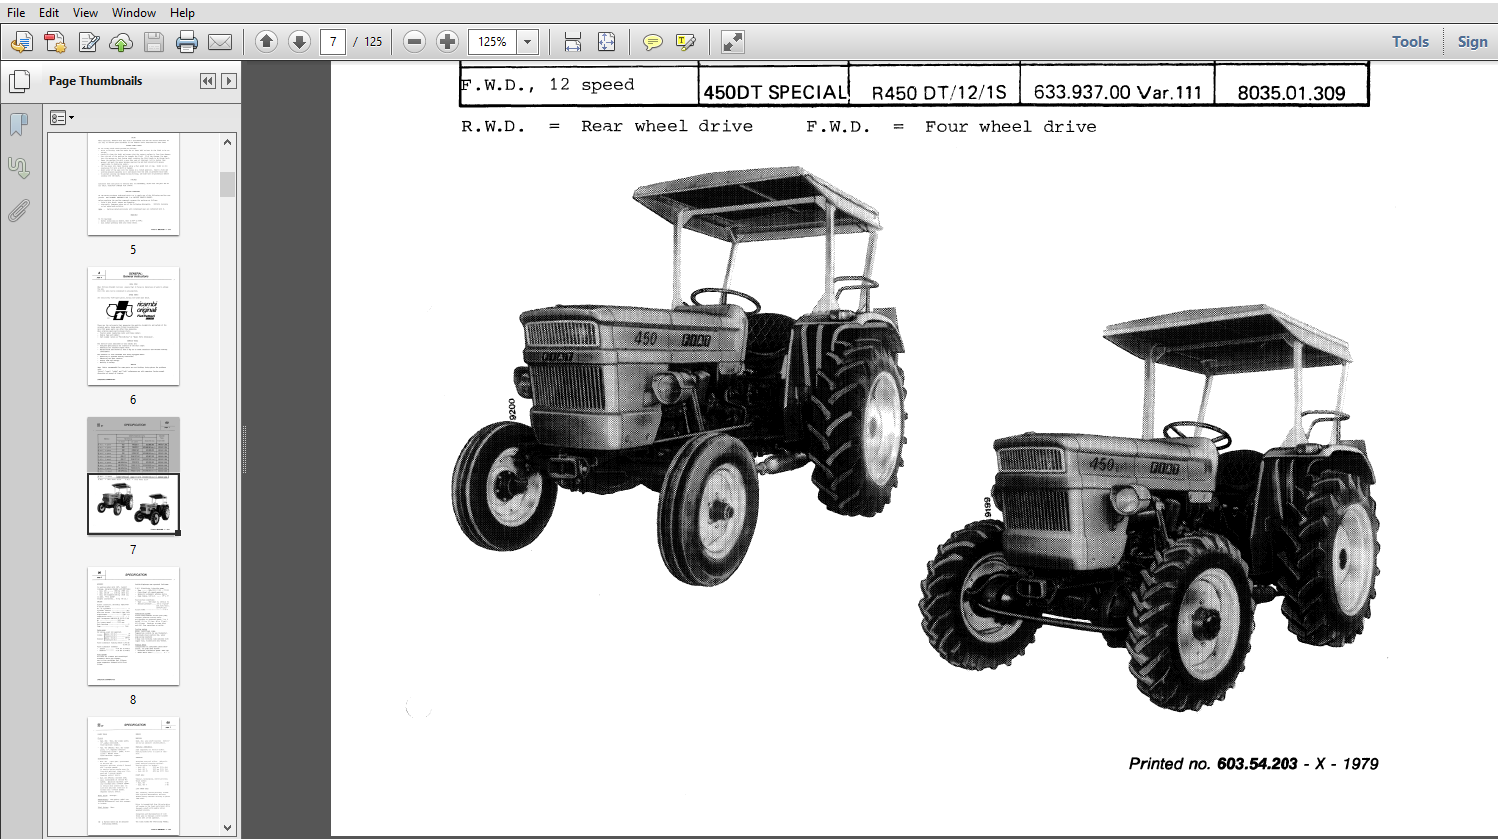Select the page 5 thumbnail
This screenshot has height=839, width=1498.
coord(133,184)
